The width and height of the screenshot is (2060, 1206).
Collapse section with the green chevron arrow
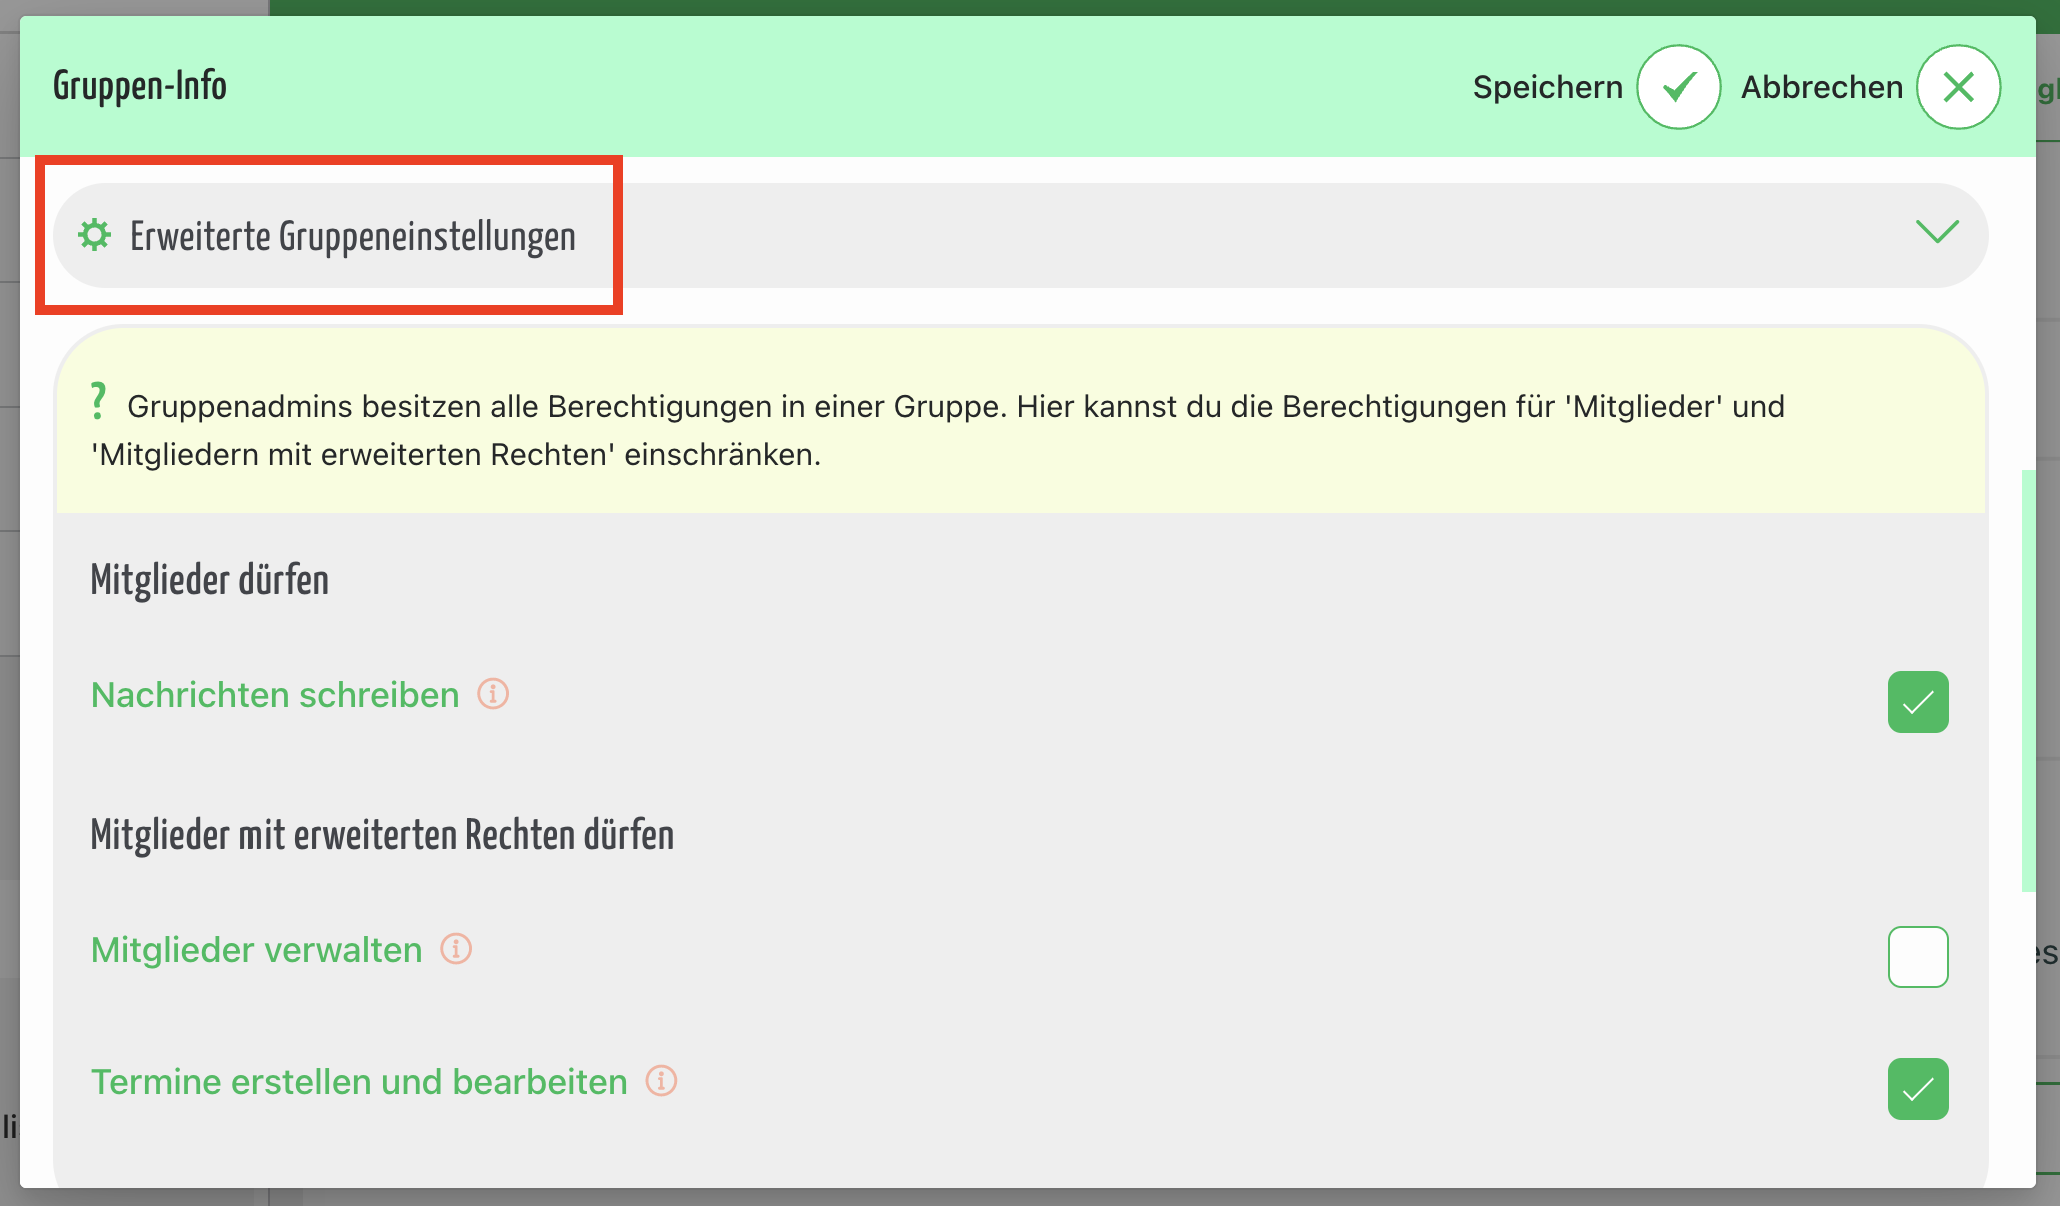tap(1937, 232)
